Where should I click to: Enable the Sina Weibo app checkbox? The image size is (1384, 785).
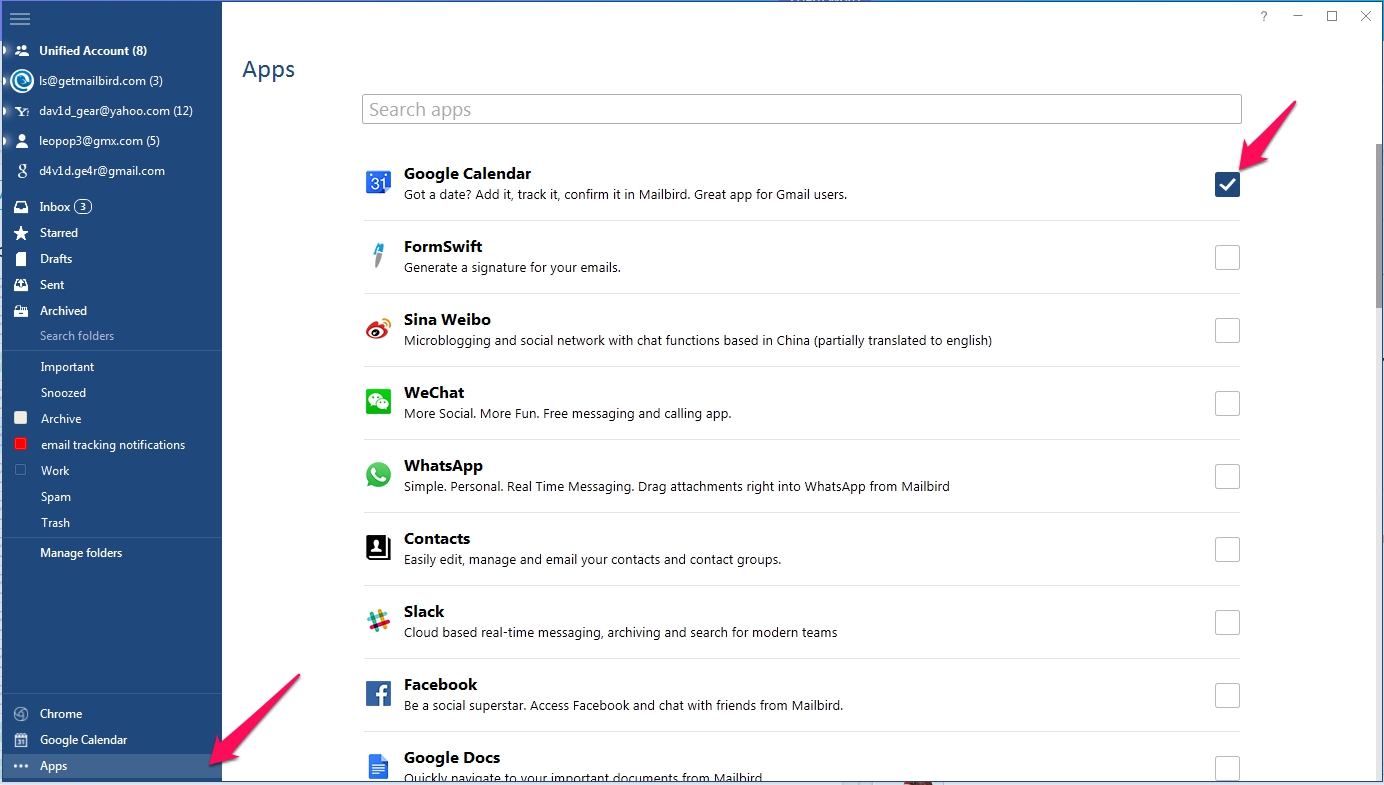pos(1227,330)
